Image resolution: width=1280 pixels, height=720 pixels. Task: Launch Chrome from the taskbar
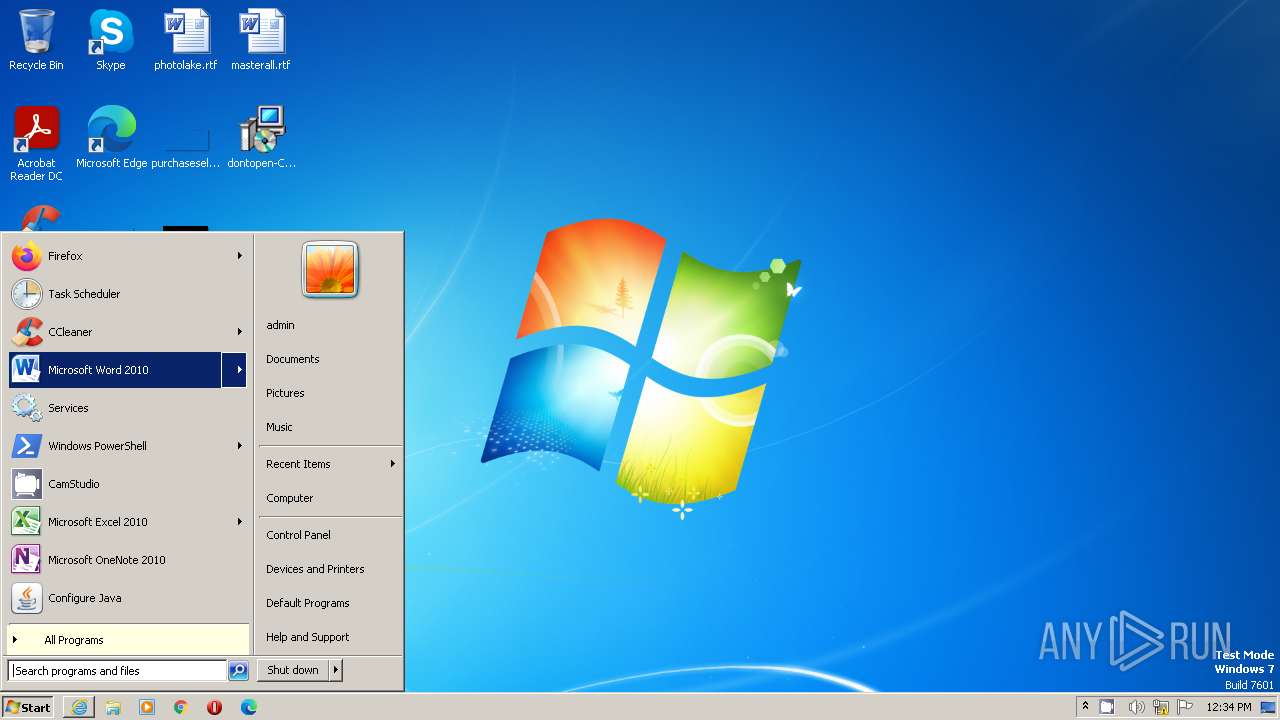click(x=181, y=707)
